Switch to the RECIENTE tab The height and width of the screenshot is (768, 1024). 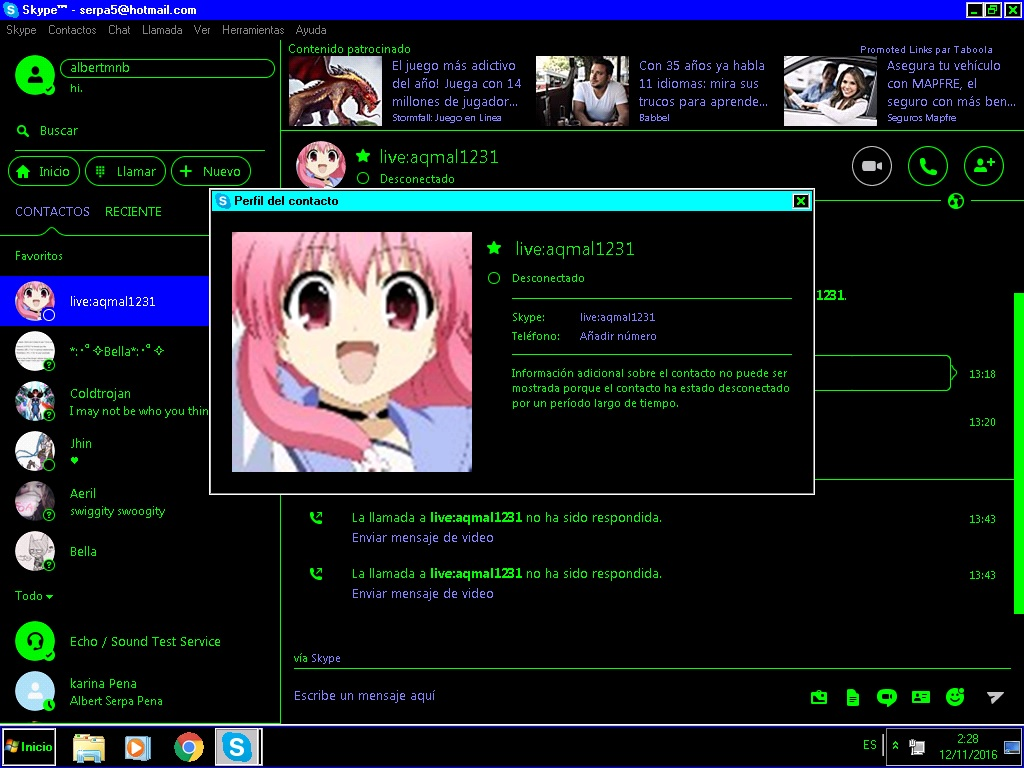pos(133,212)
